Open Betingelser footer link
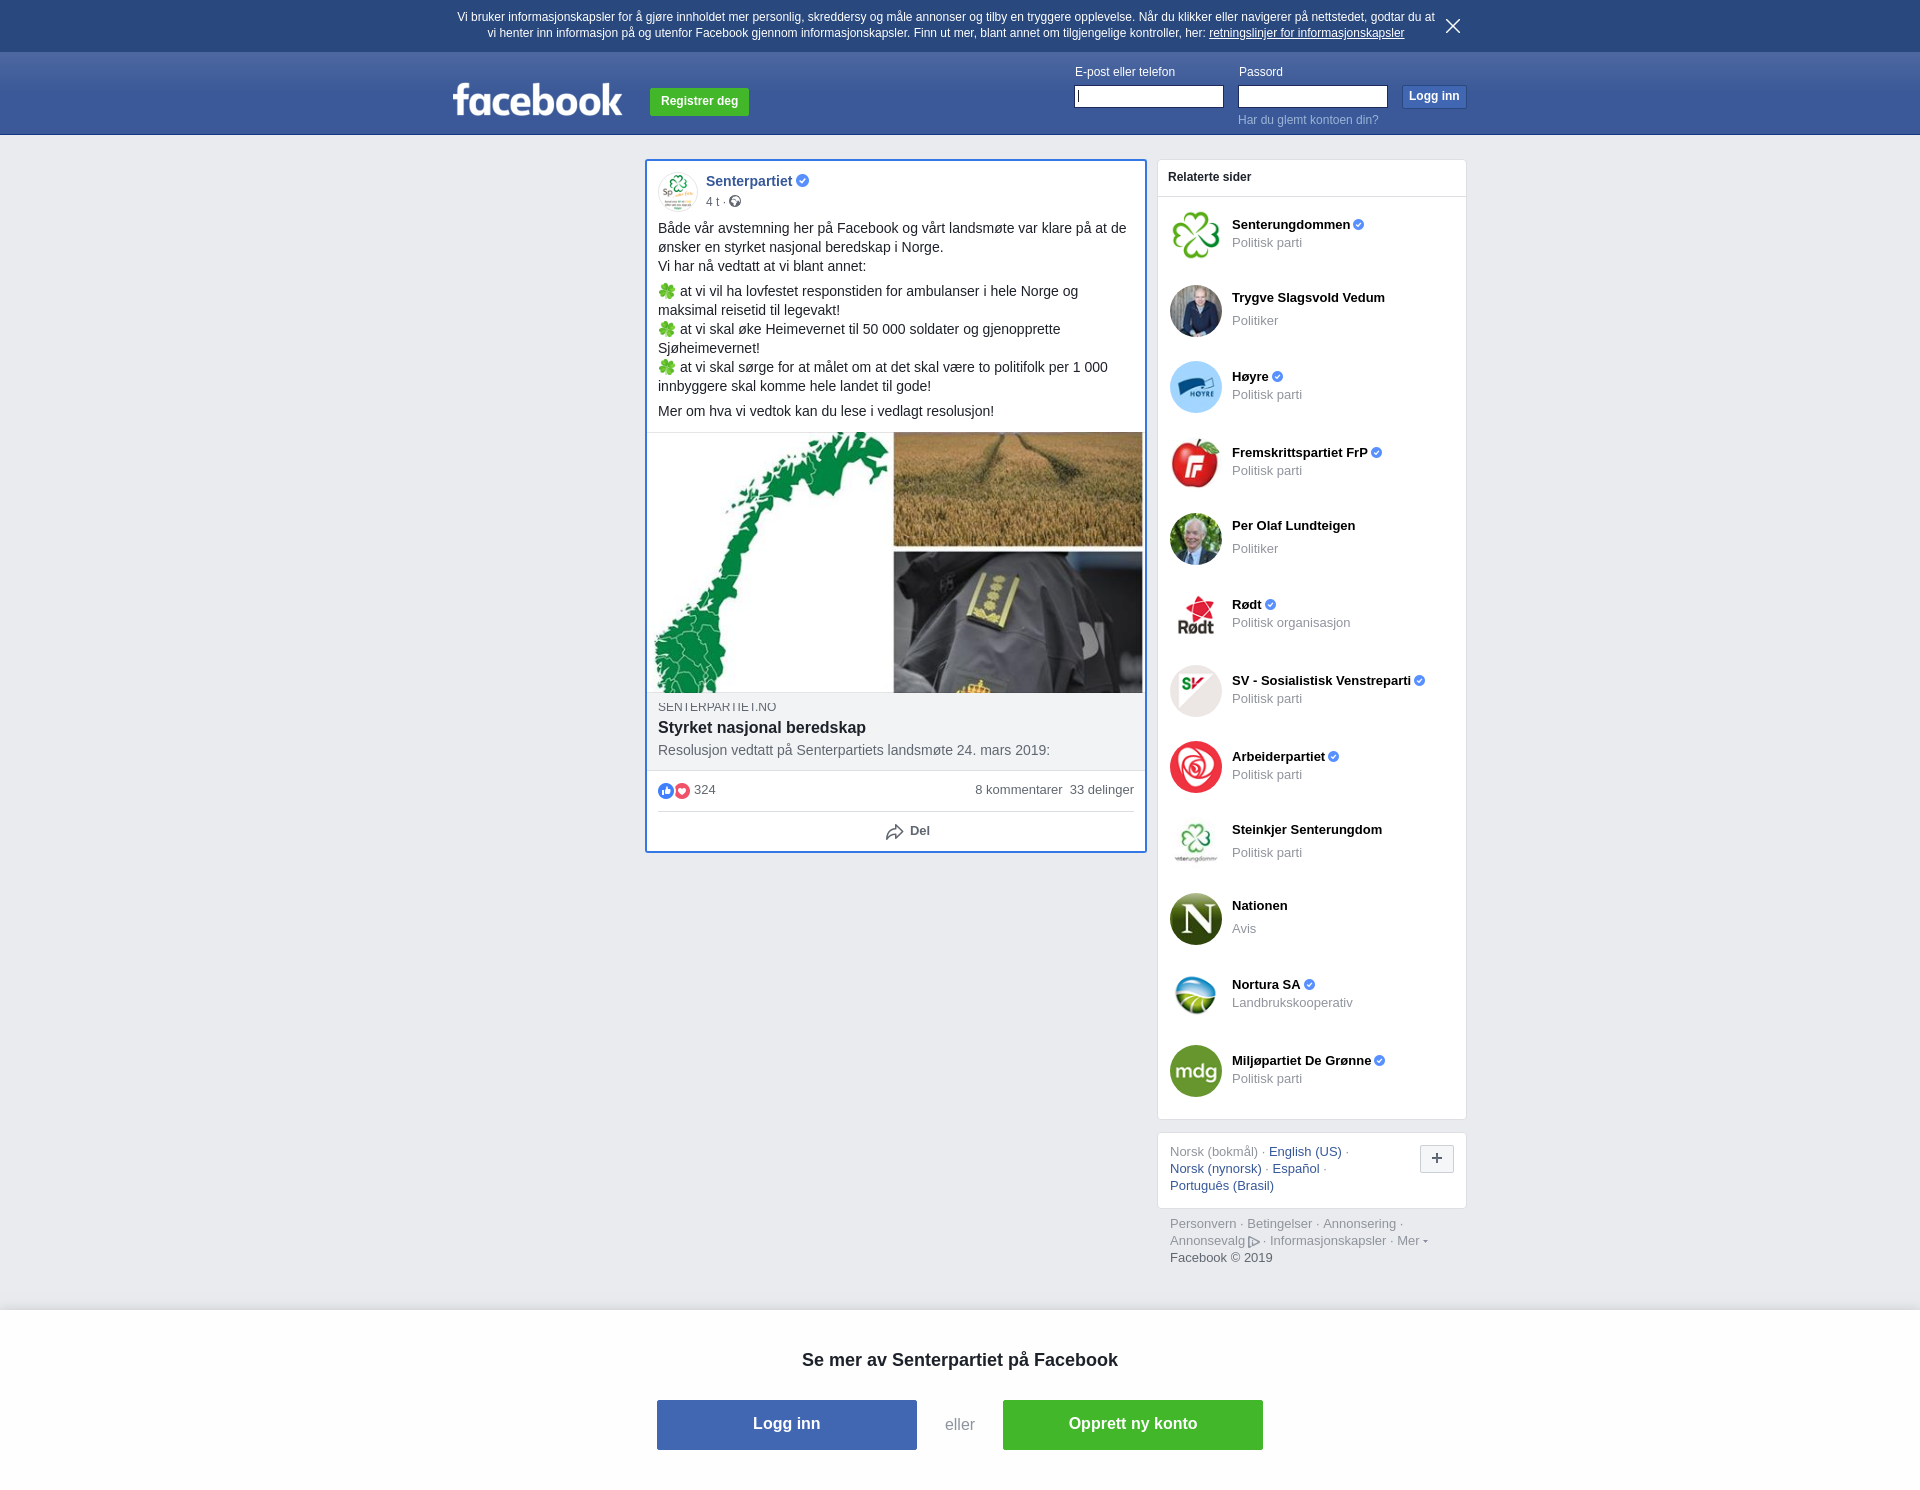This screenshot has height=1490, width=1920. [x=1279, y=1224]
